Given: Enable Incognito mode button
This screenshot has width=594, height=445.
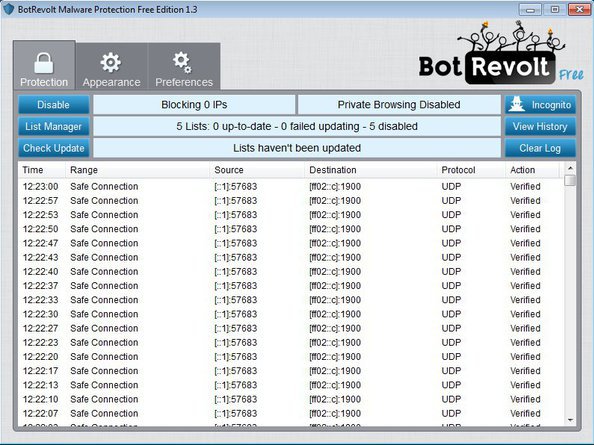Looking at the screenshot, I should click(540, 105).
